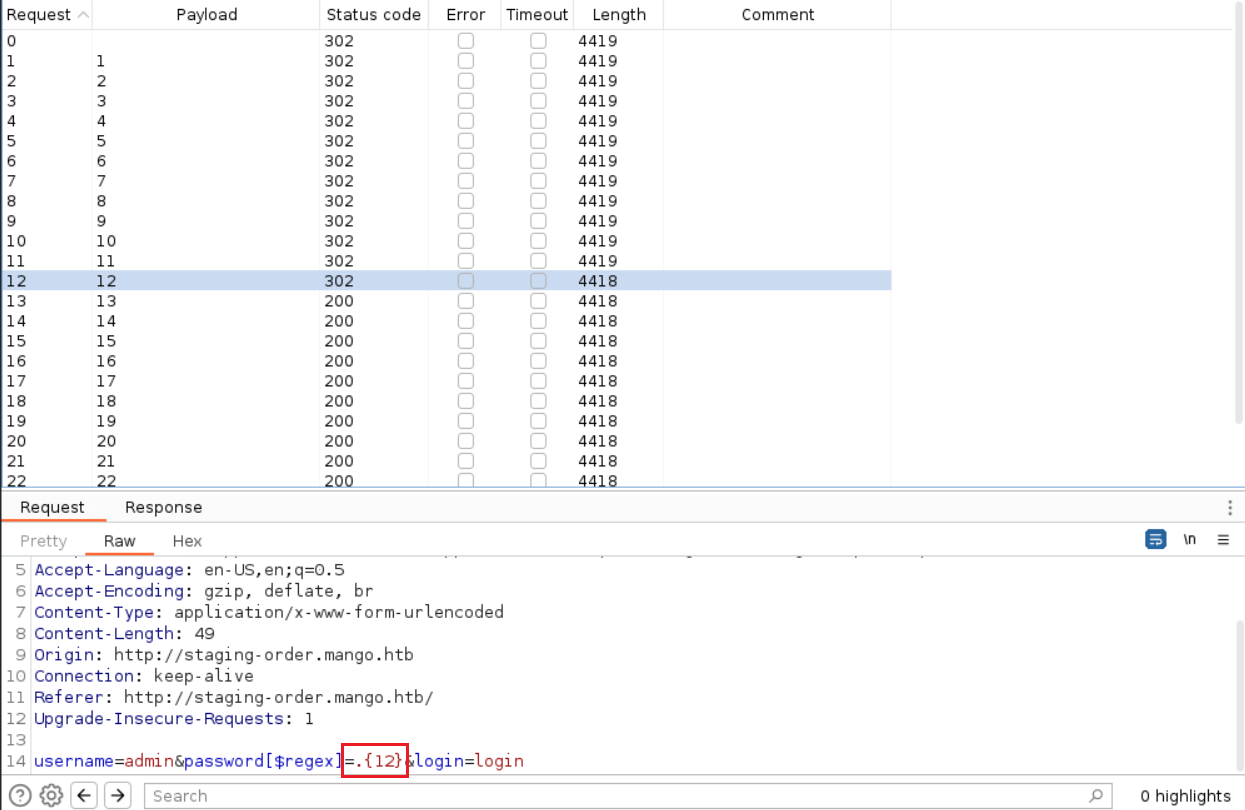Viewport: 1245px width, 810px height.
Task: Switch to the Response tab
Action: 163,507
